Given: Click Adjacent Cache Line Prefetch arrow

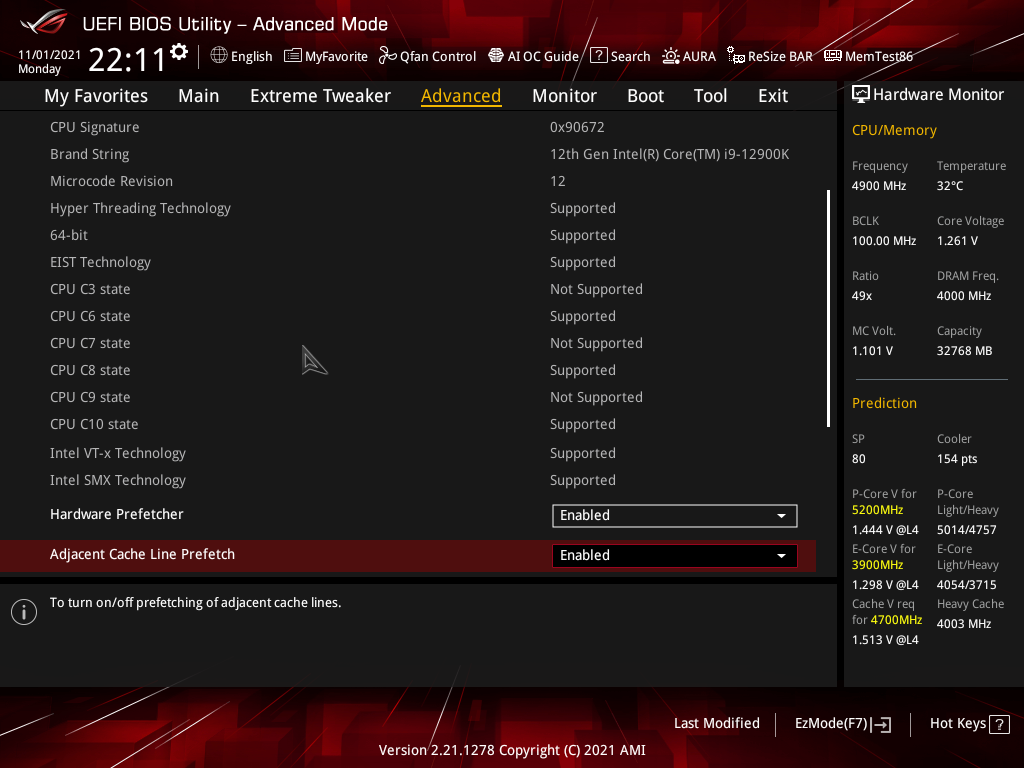Looking at the screenshot, I should [781, 556].
